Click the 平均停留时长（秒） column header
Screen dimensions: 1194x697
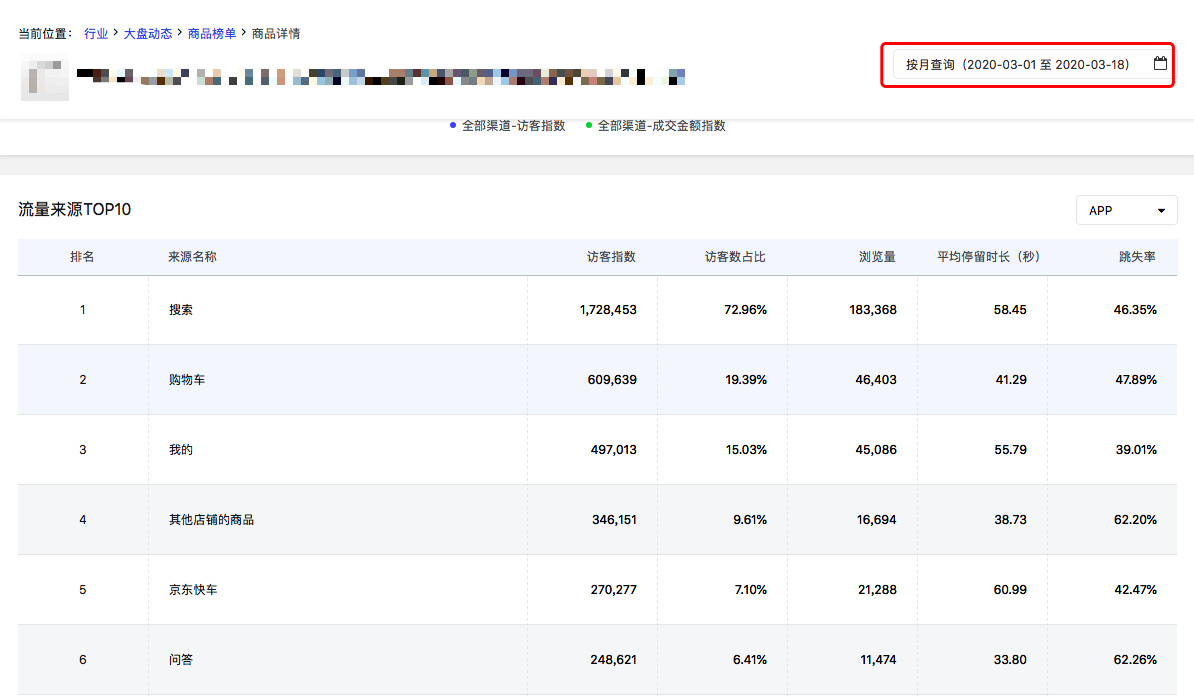point(988,257)
